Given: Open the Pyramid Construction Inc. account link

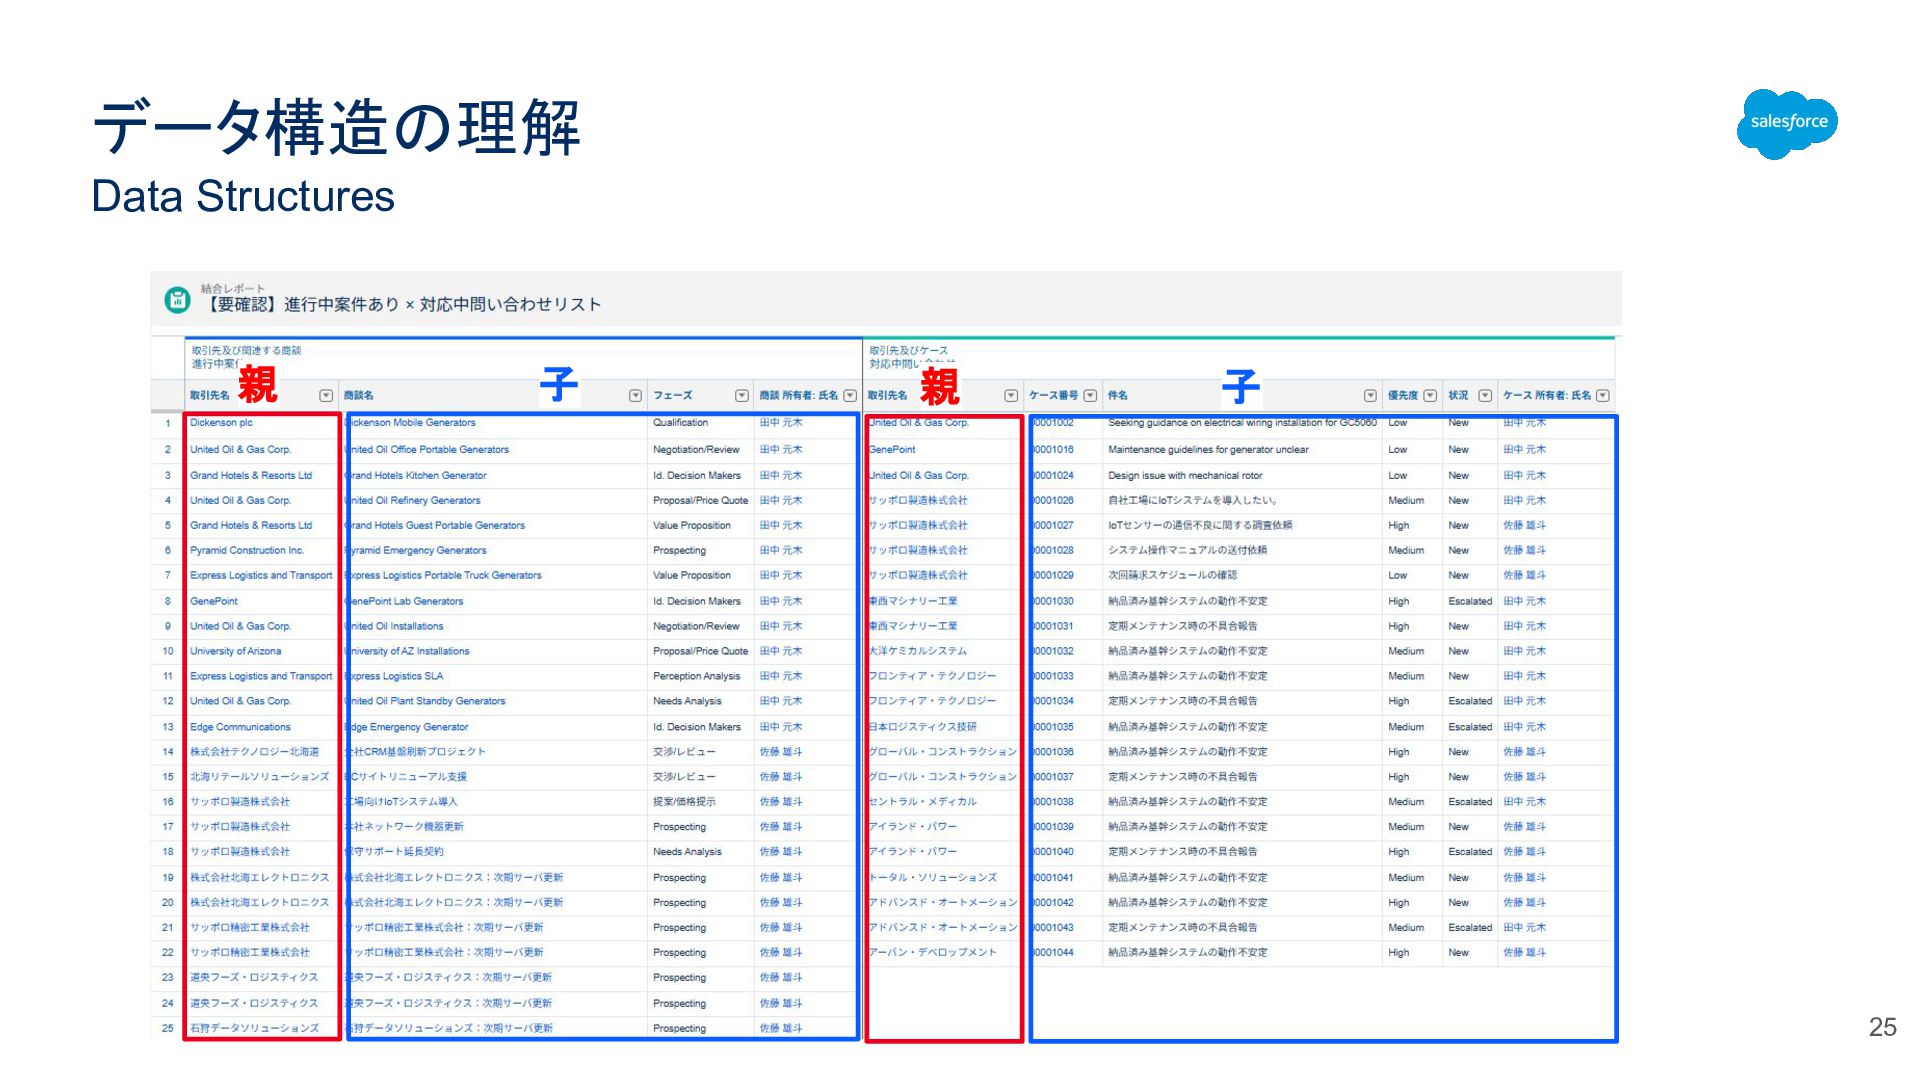Looking at the screenshot, I should point(247,551).
